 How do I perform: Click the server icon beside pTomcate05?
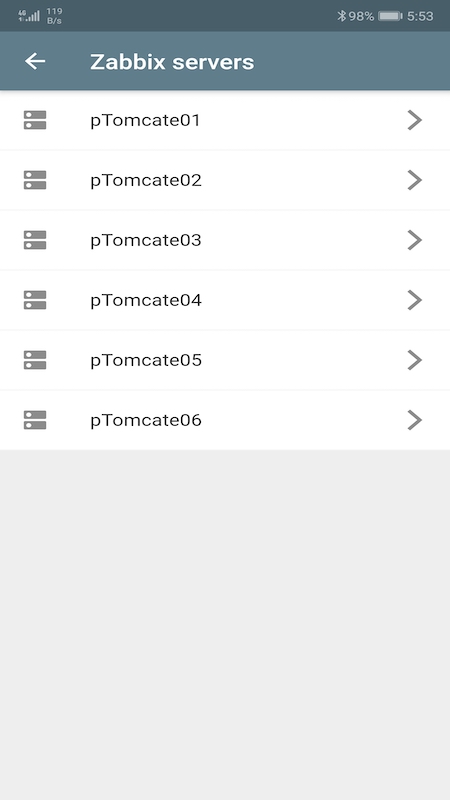pos(35,360)
